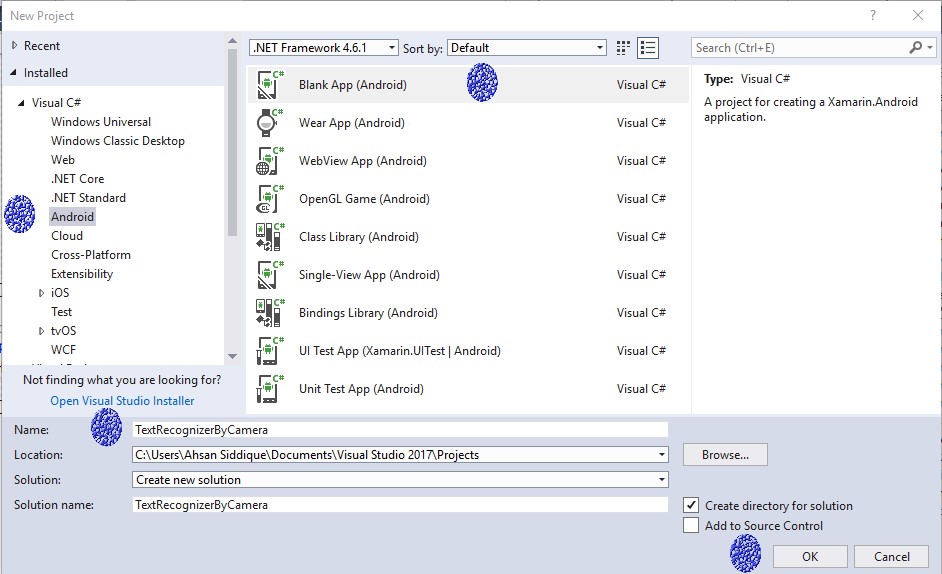Expand the iOS tree node
The height and width of the screenshot is (574, 942).
(41, 293)
